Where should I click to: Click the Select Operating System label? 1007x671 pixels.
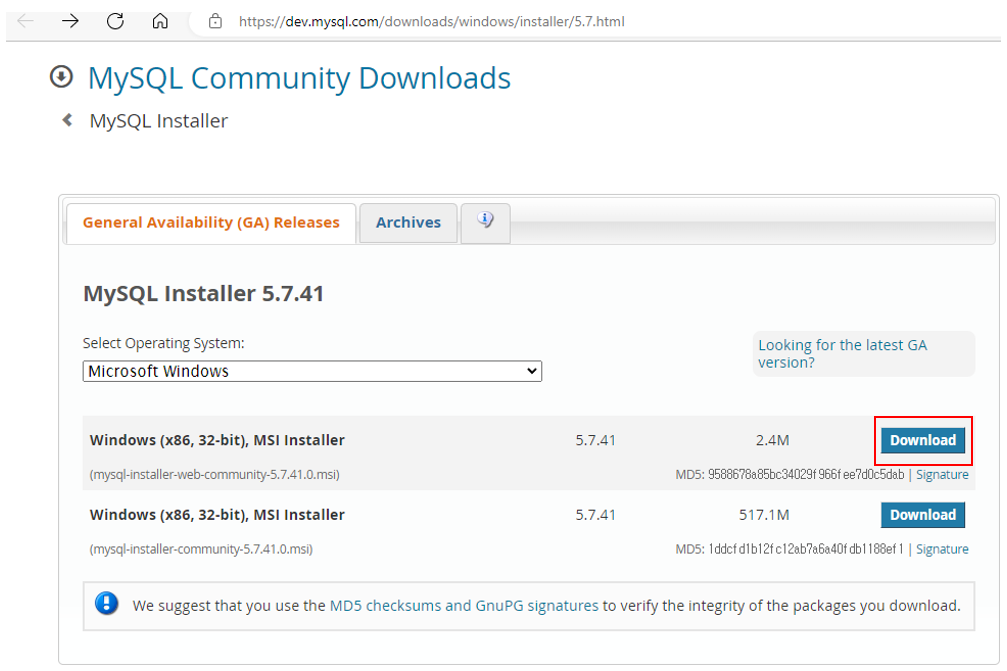point(164,344)
